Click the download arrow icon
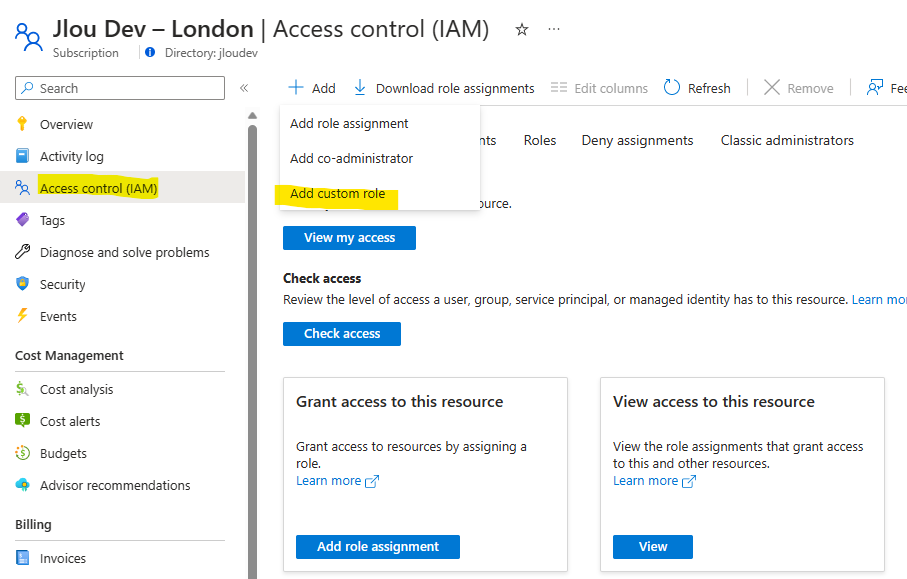This screenshot has height=579, width=907. click(360, 87)
